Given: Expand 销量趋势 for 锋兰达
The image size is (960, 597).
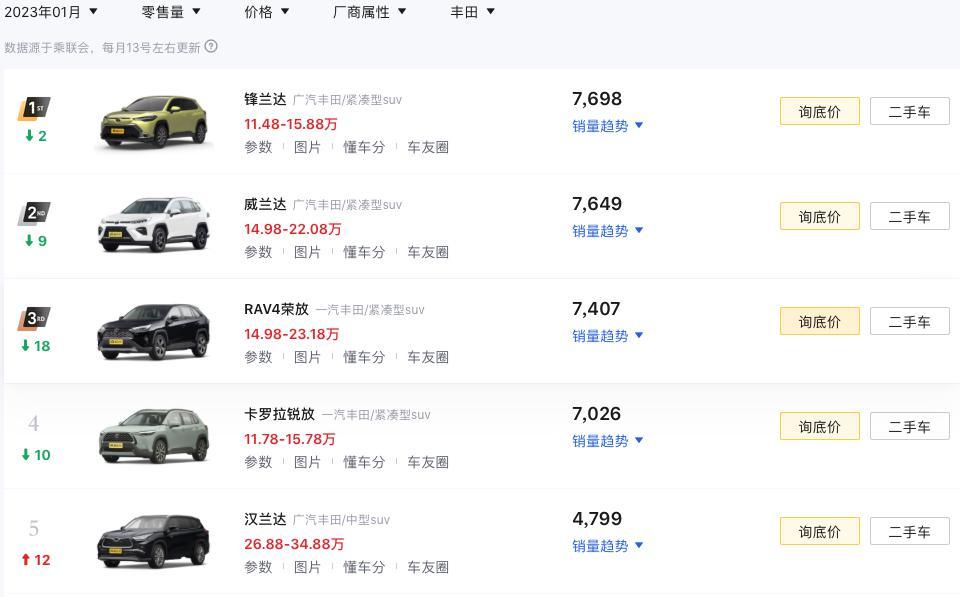Looking at the screenshot, I should (x=607, y=126).
